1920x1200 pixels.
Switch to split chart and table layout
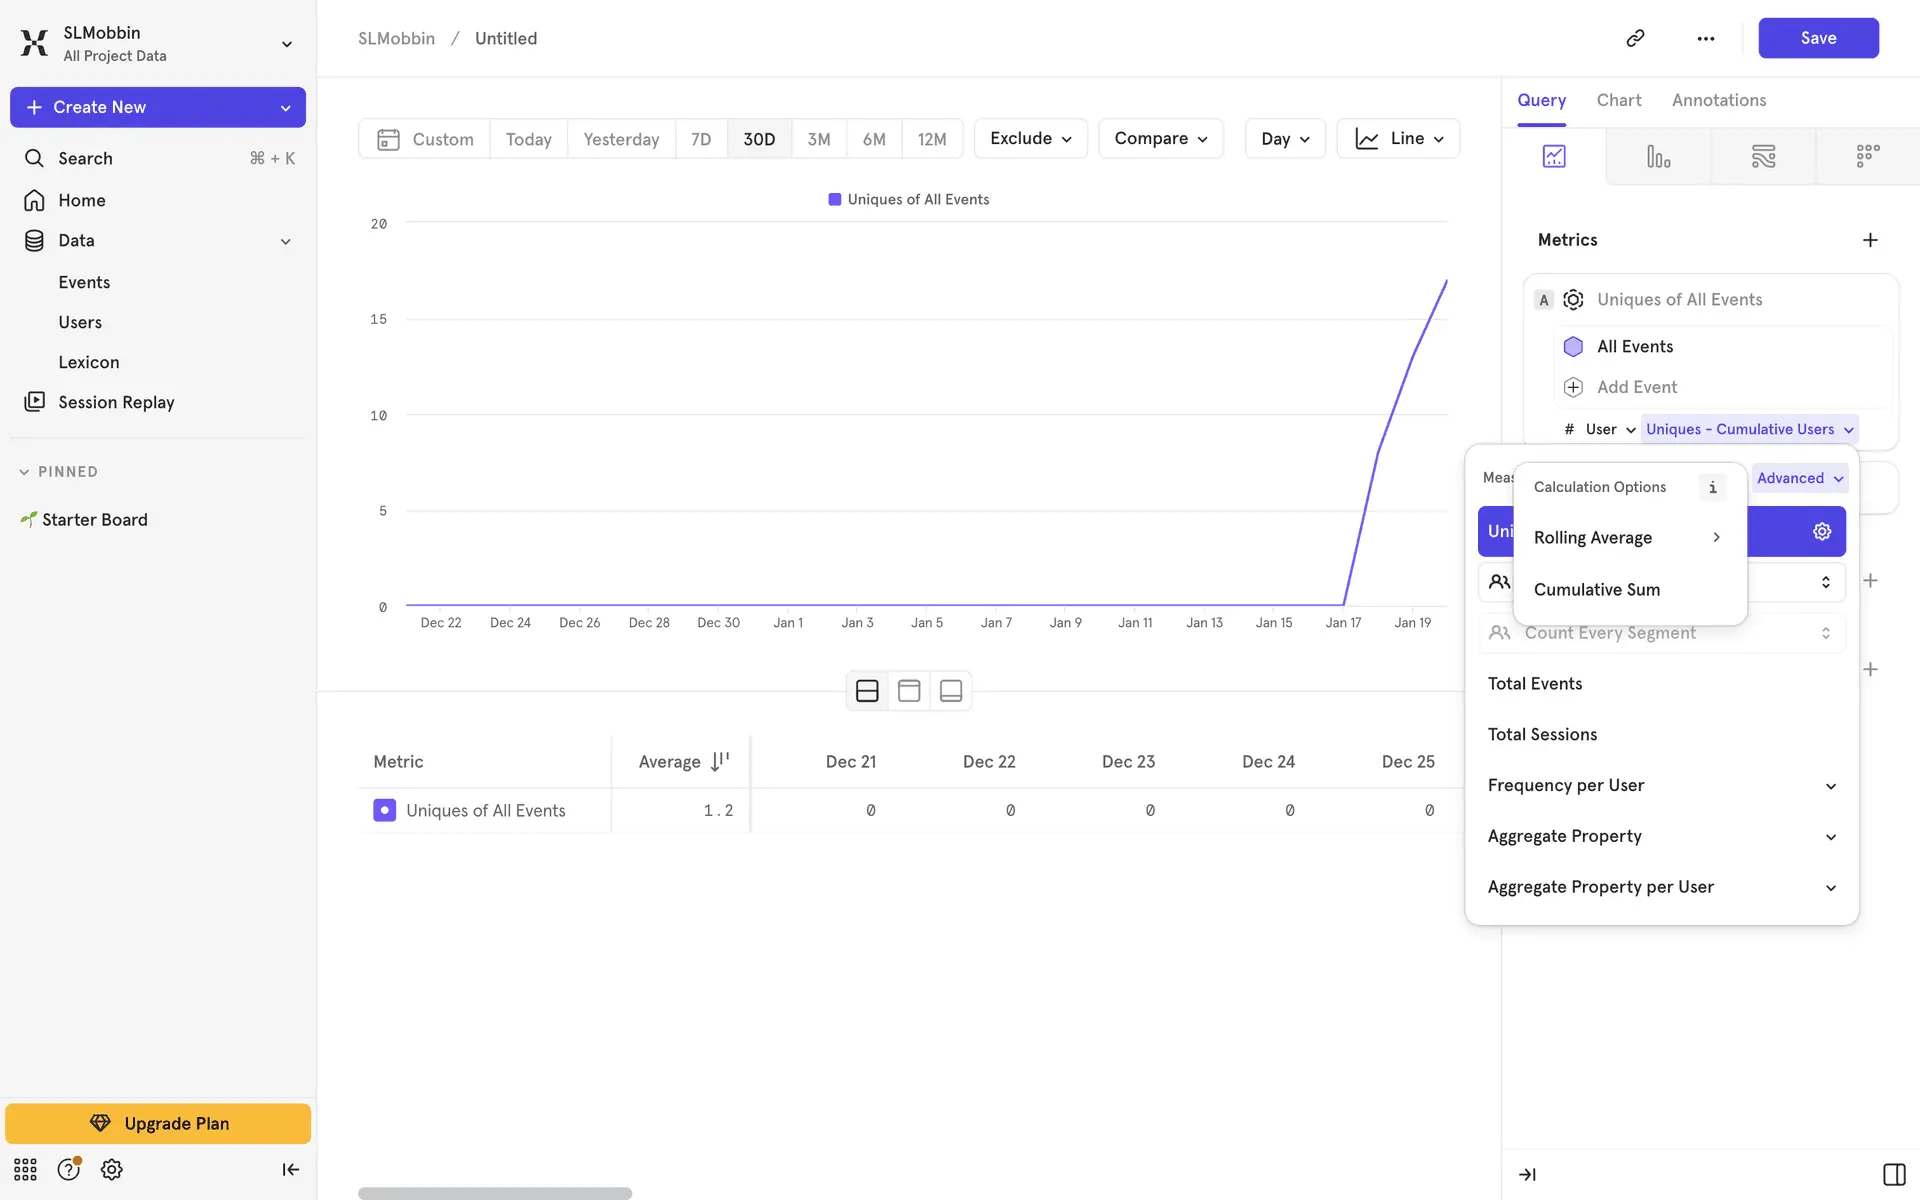pyautogui.click(x=867, y=691)
